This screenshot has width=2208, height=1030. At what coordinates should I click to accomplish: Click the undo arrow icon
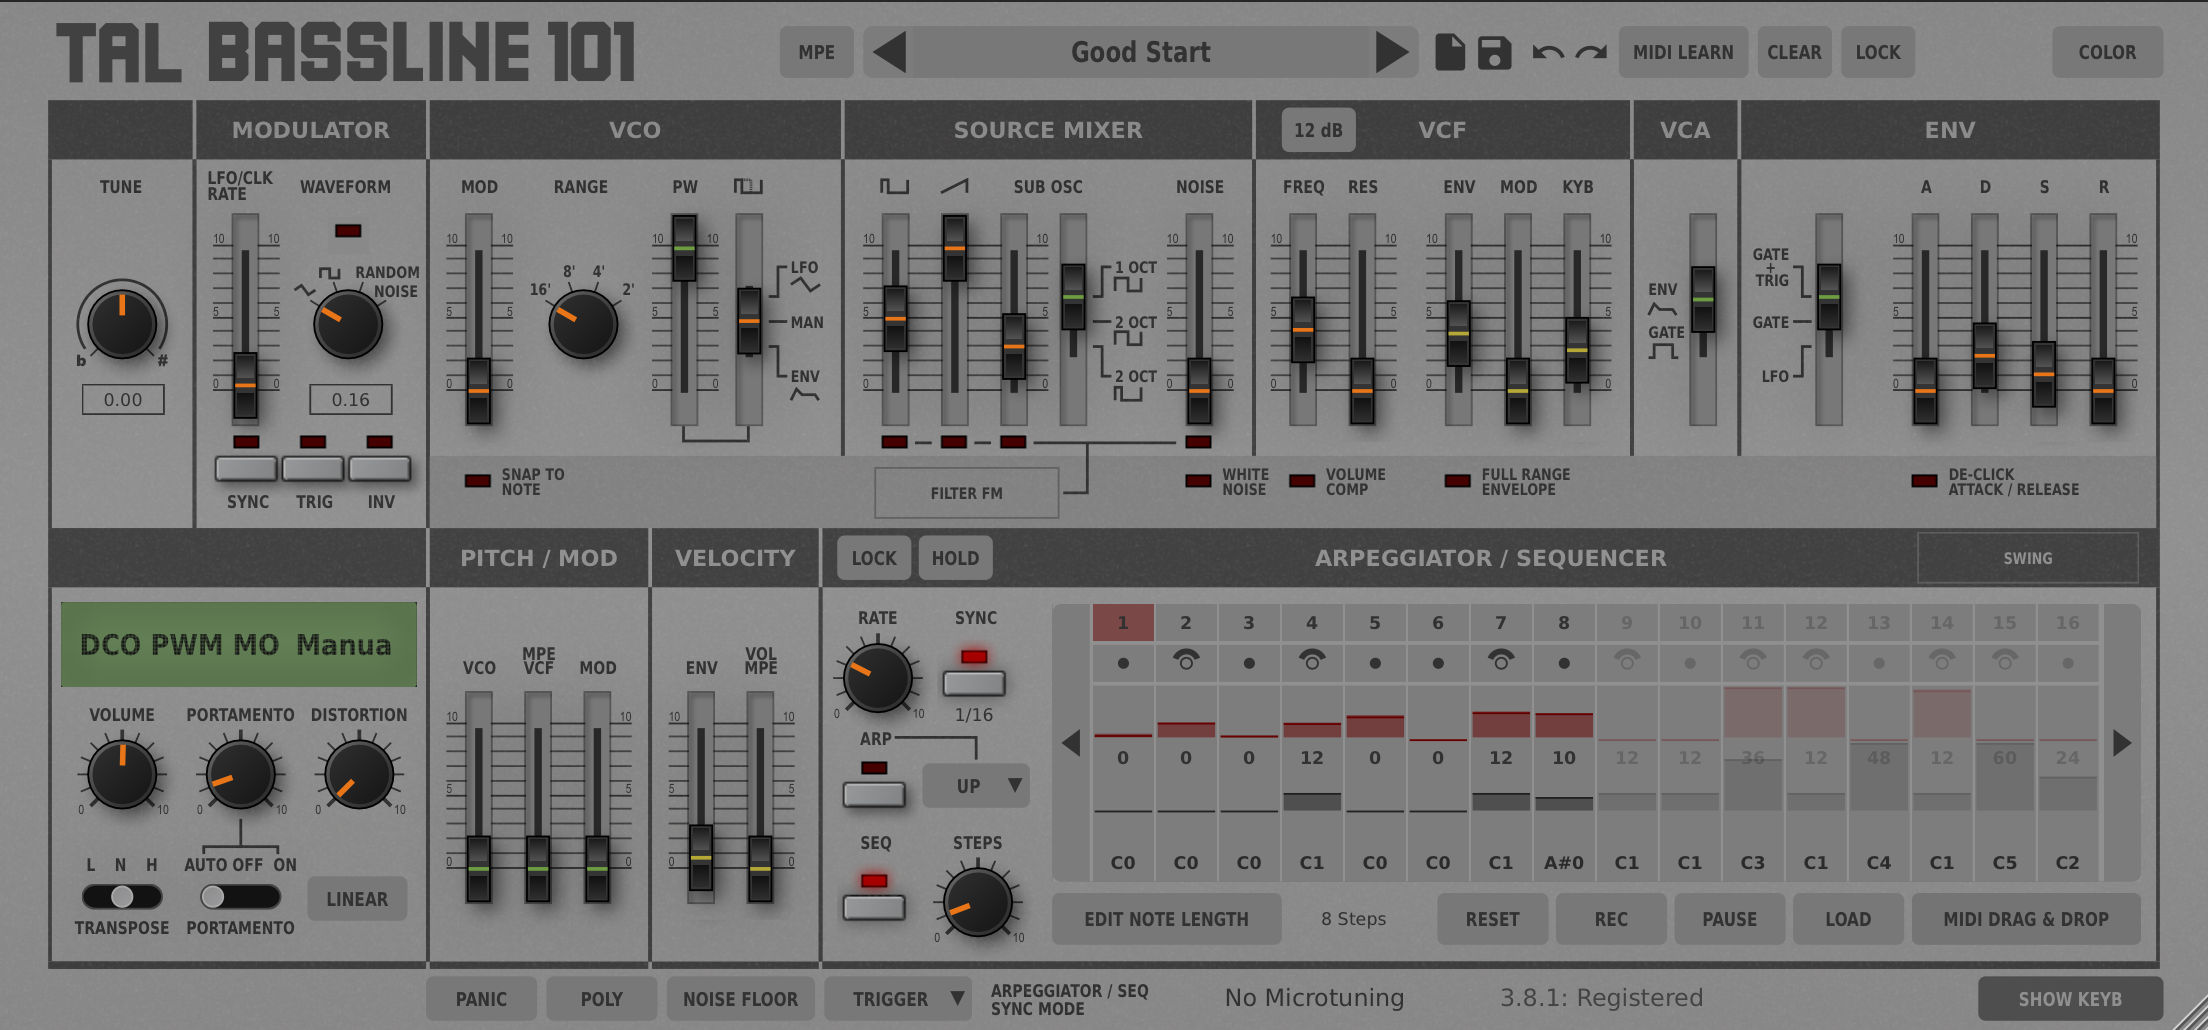coord(1547,52)
